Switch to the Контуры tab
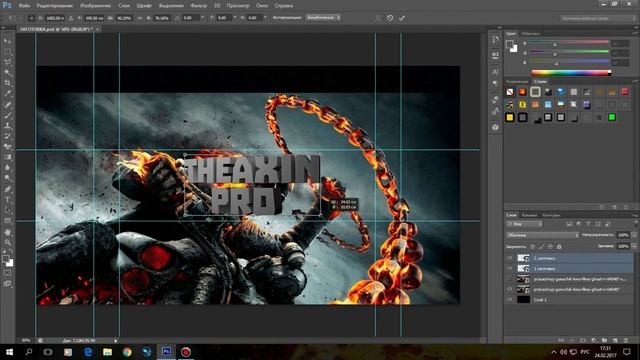Viewport: 640px width, 360px height. point(551,215)
